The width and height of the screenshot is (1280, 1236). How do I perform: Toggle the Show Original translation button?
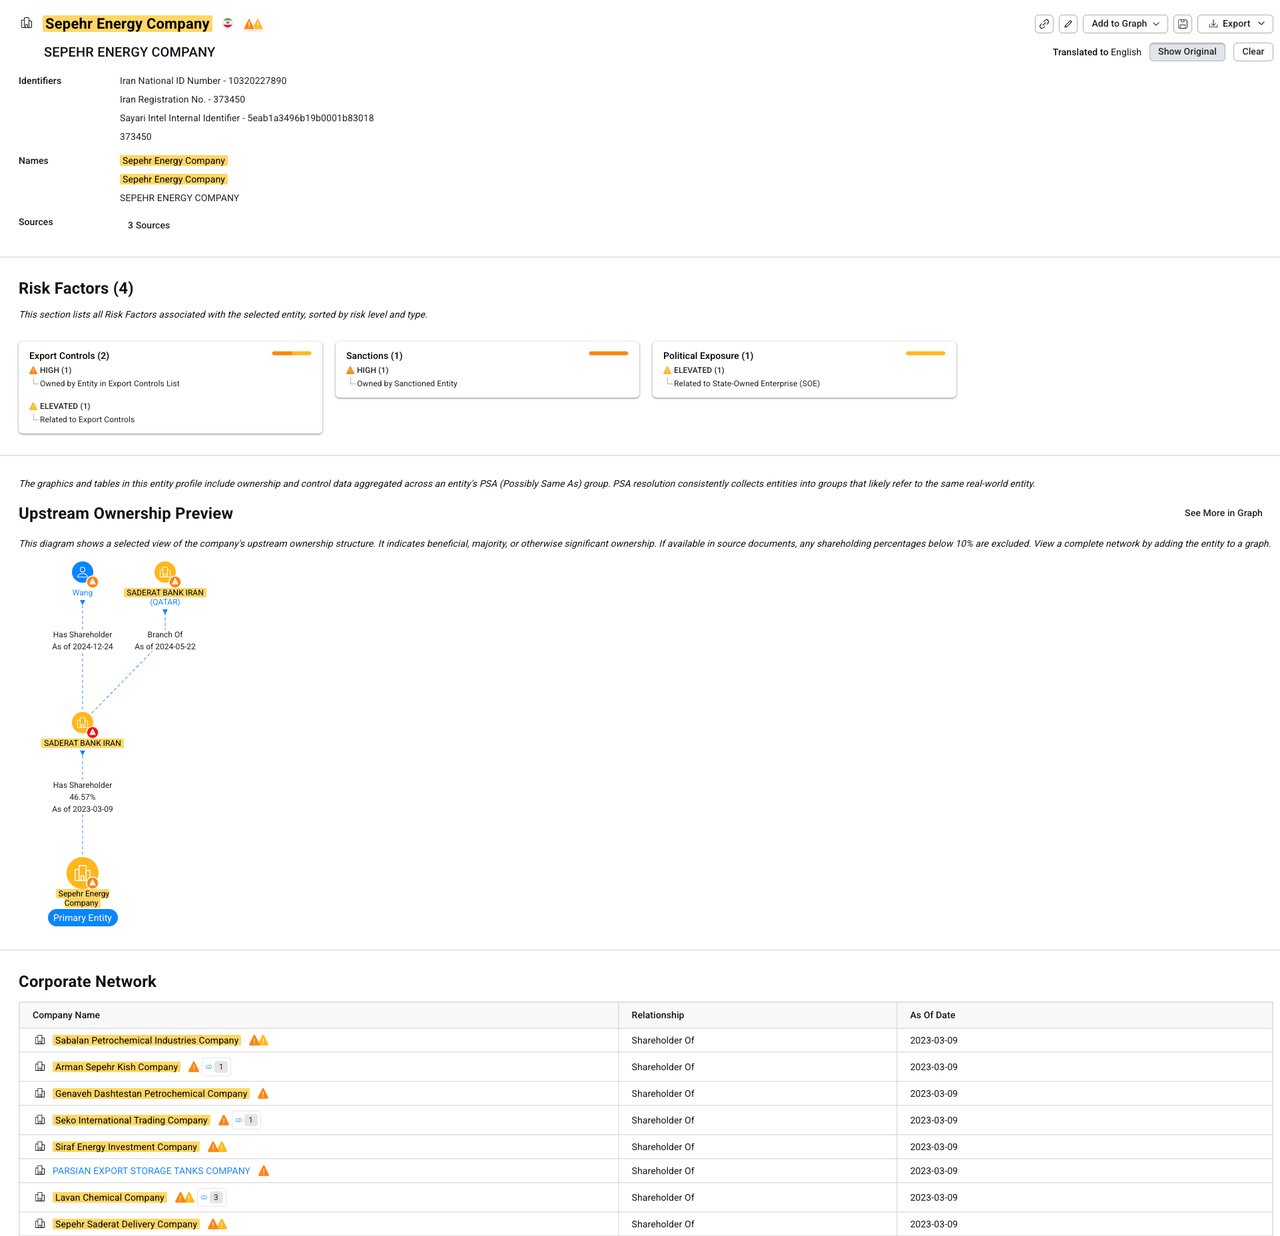1187,52
